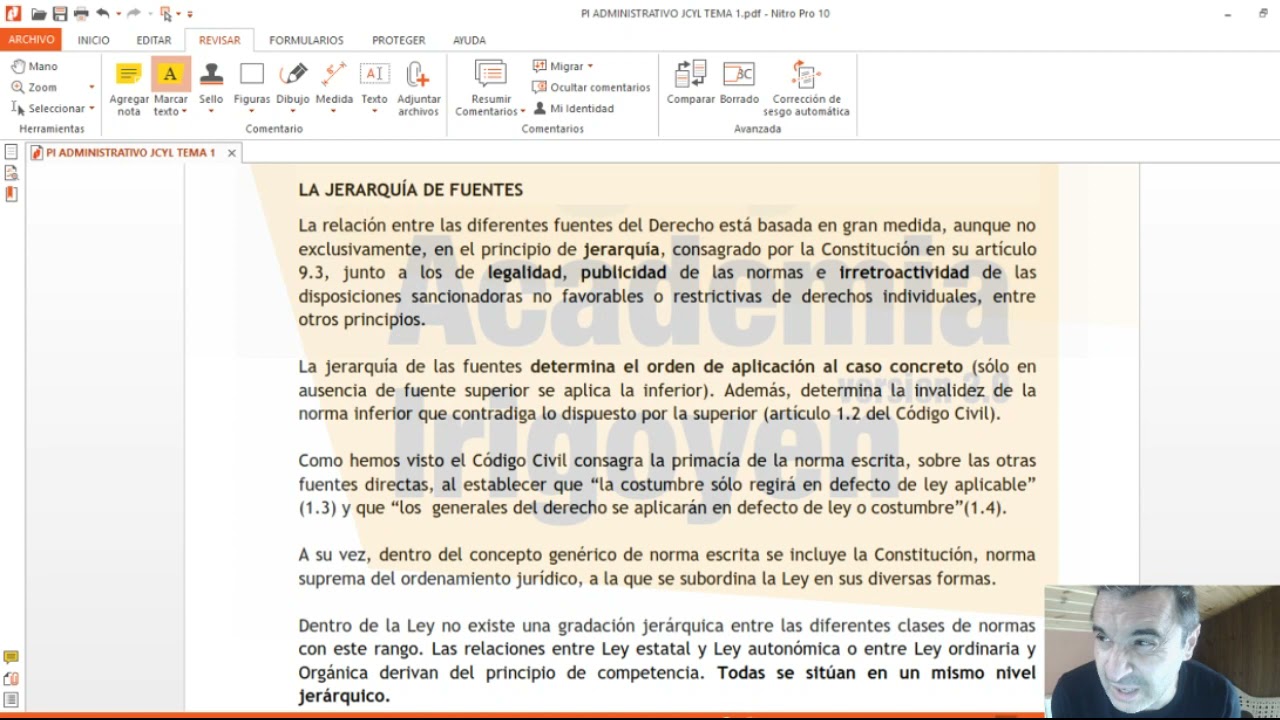Screen dimensions: 1280x720
Task: Toggle the Marcar texto highlight tool
Action: 170,74
